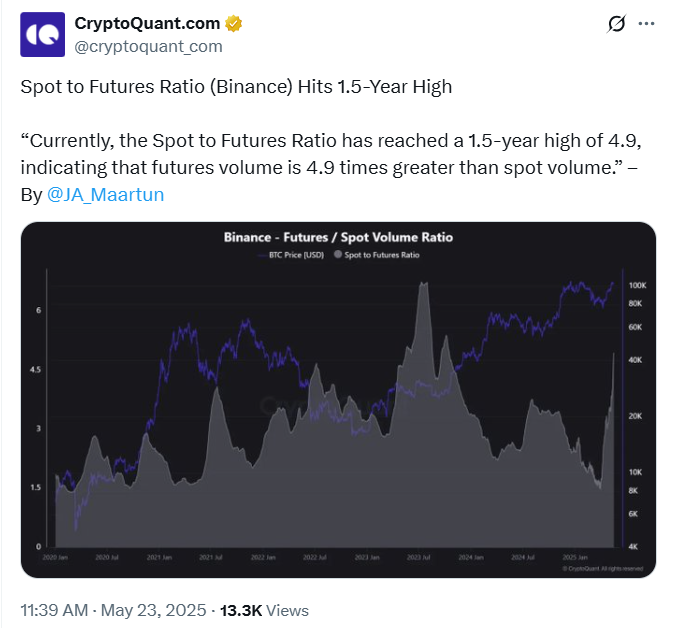Image resolution: width=673 pixels, height=628 pixels.
Task: Open the CryptoQuant.com display name
Action: point(147,23)
